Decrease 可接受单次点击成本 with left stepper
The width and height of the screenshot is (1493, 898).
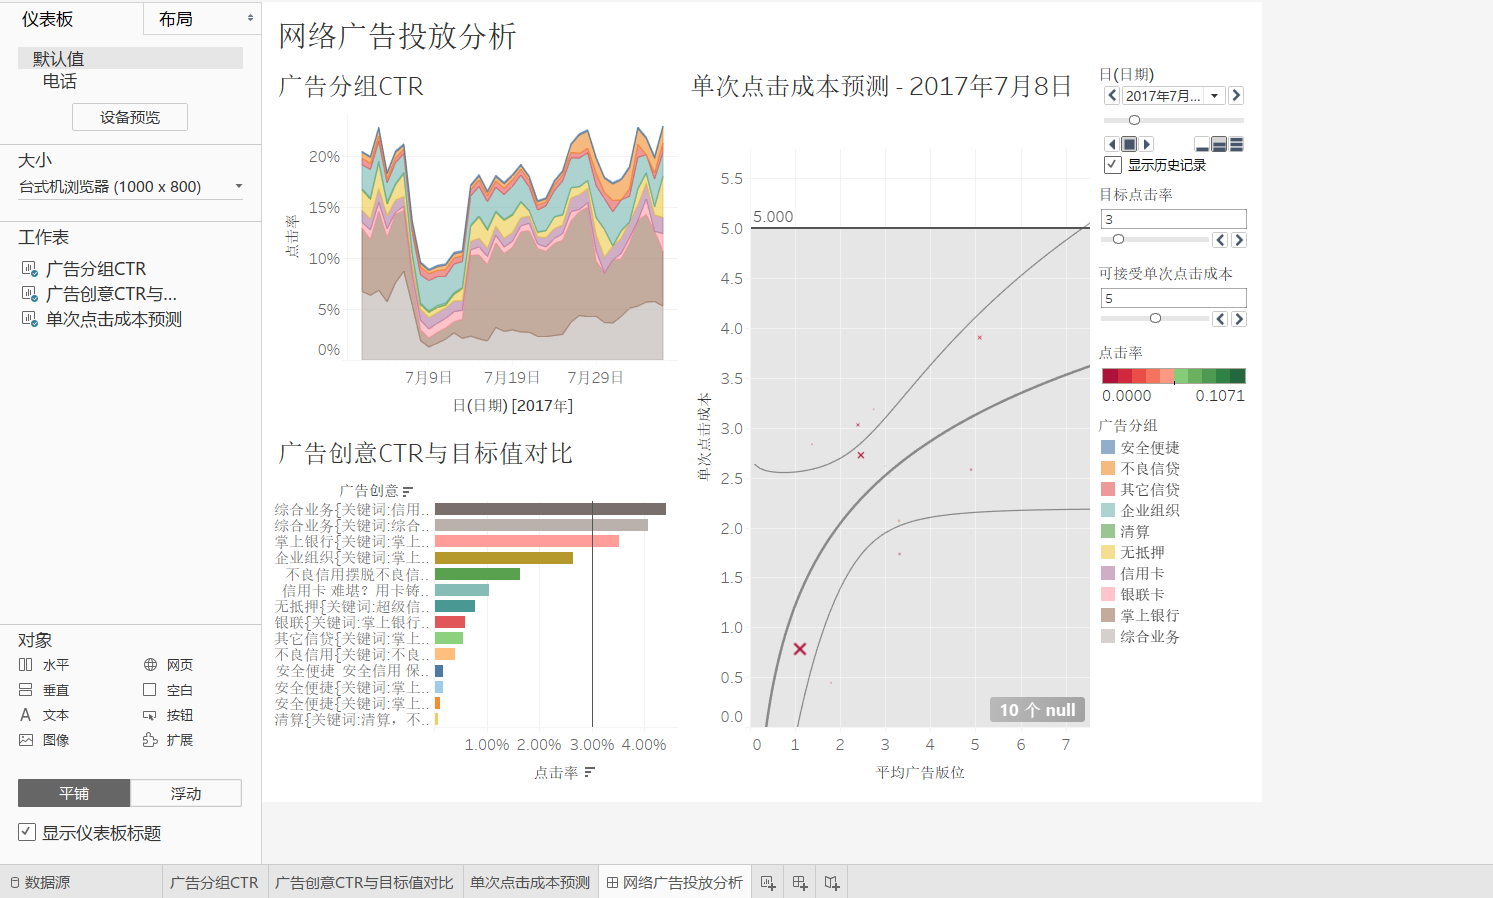[x=1220, y=319]
